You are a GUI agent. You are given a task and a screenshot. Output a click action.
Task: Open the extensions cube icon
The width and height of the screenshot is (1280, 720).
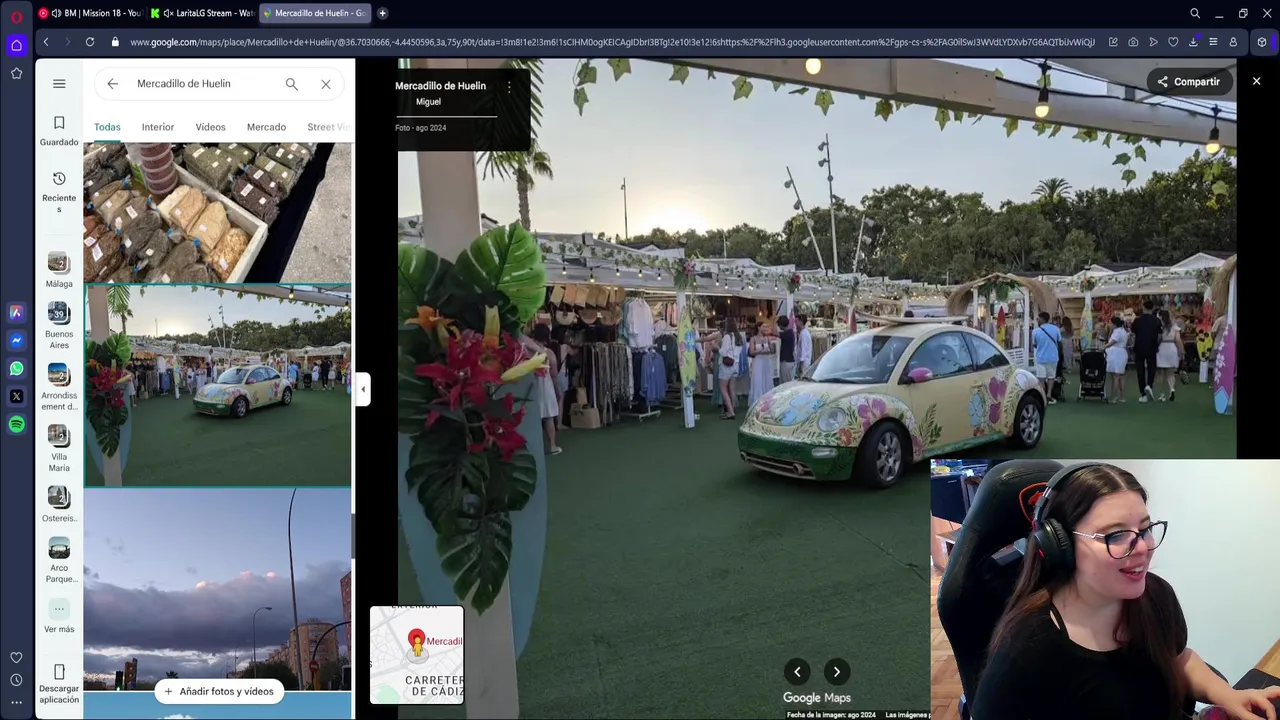[1262, 42]
